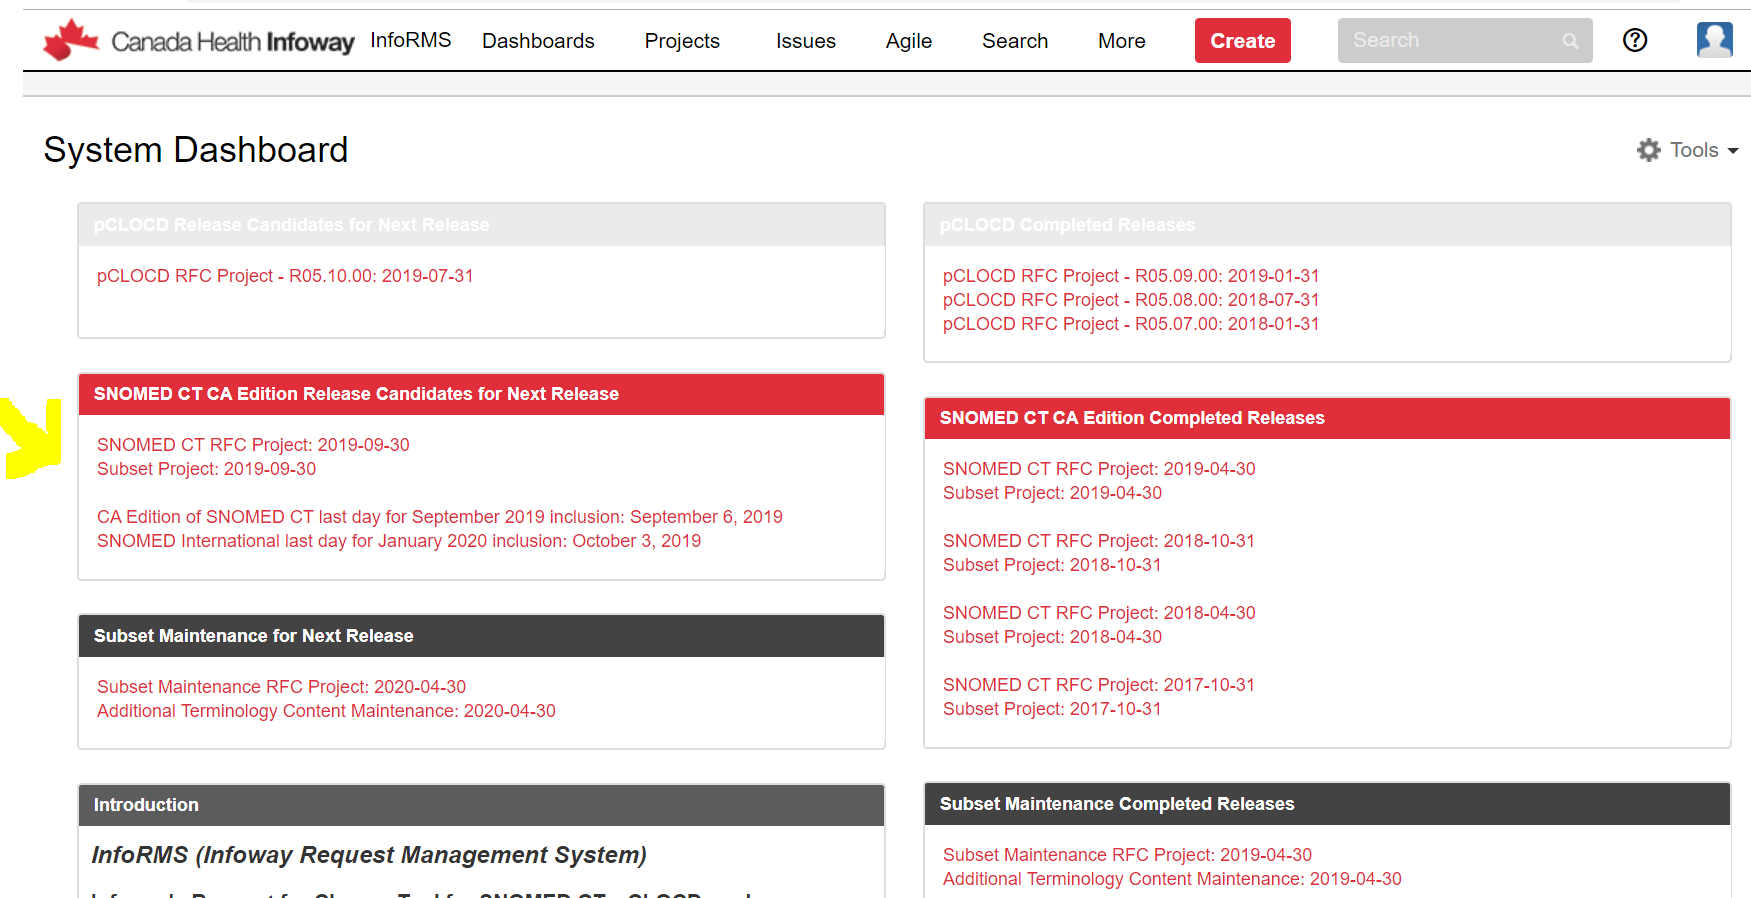Open the help question mark icon
The height and width of the screenshot is (898, 1751).
point(1635,40)
